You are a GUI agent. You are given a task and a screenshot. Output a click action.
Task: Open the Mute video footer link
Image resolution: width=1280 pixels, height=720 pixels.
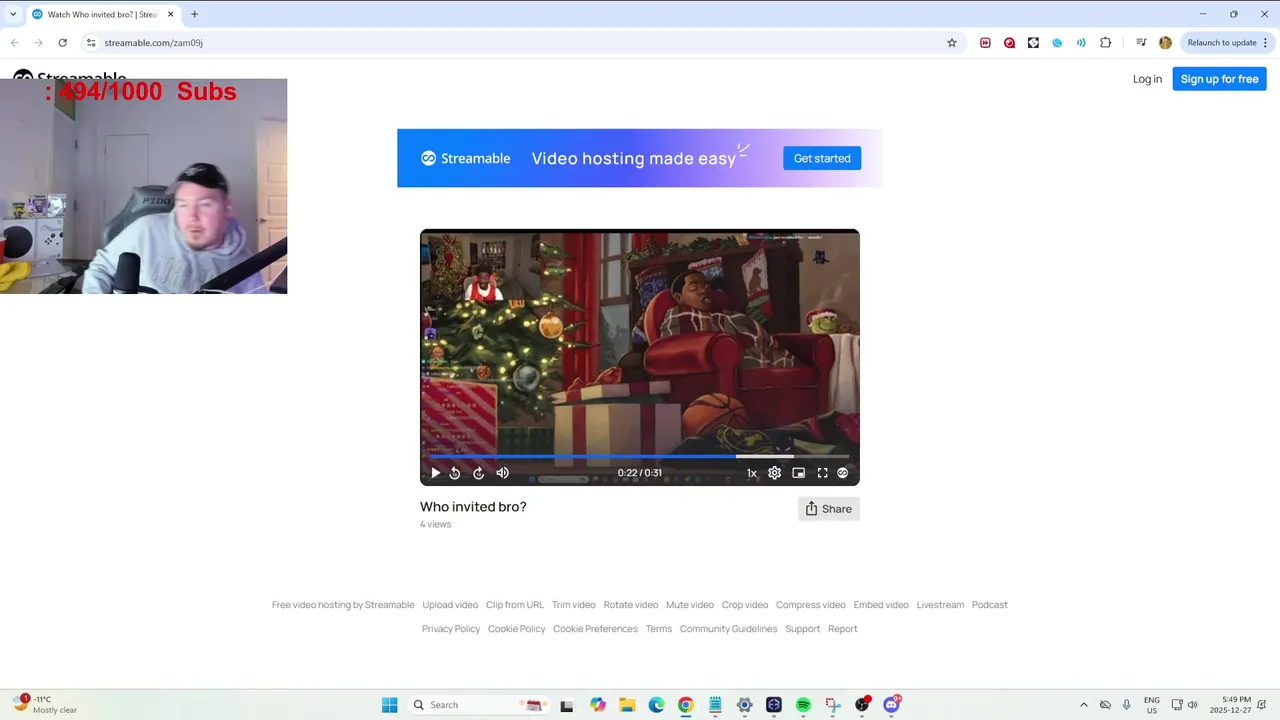tap(690, 605)
